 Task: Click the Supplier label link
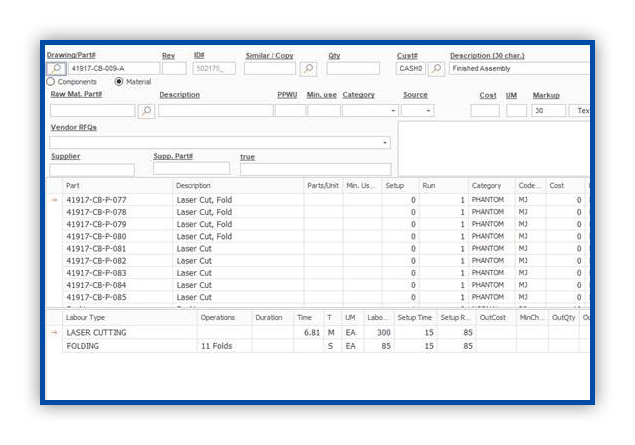pos(66,156)
